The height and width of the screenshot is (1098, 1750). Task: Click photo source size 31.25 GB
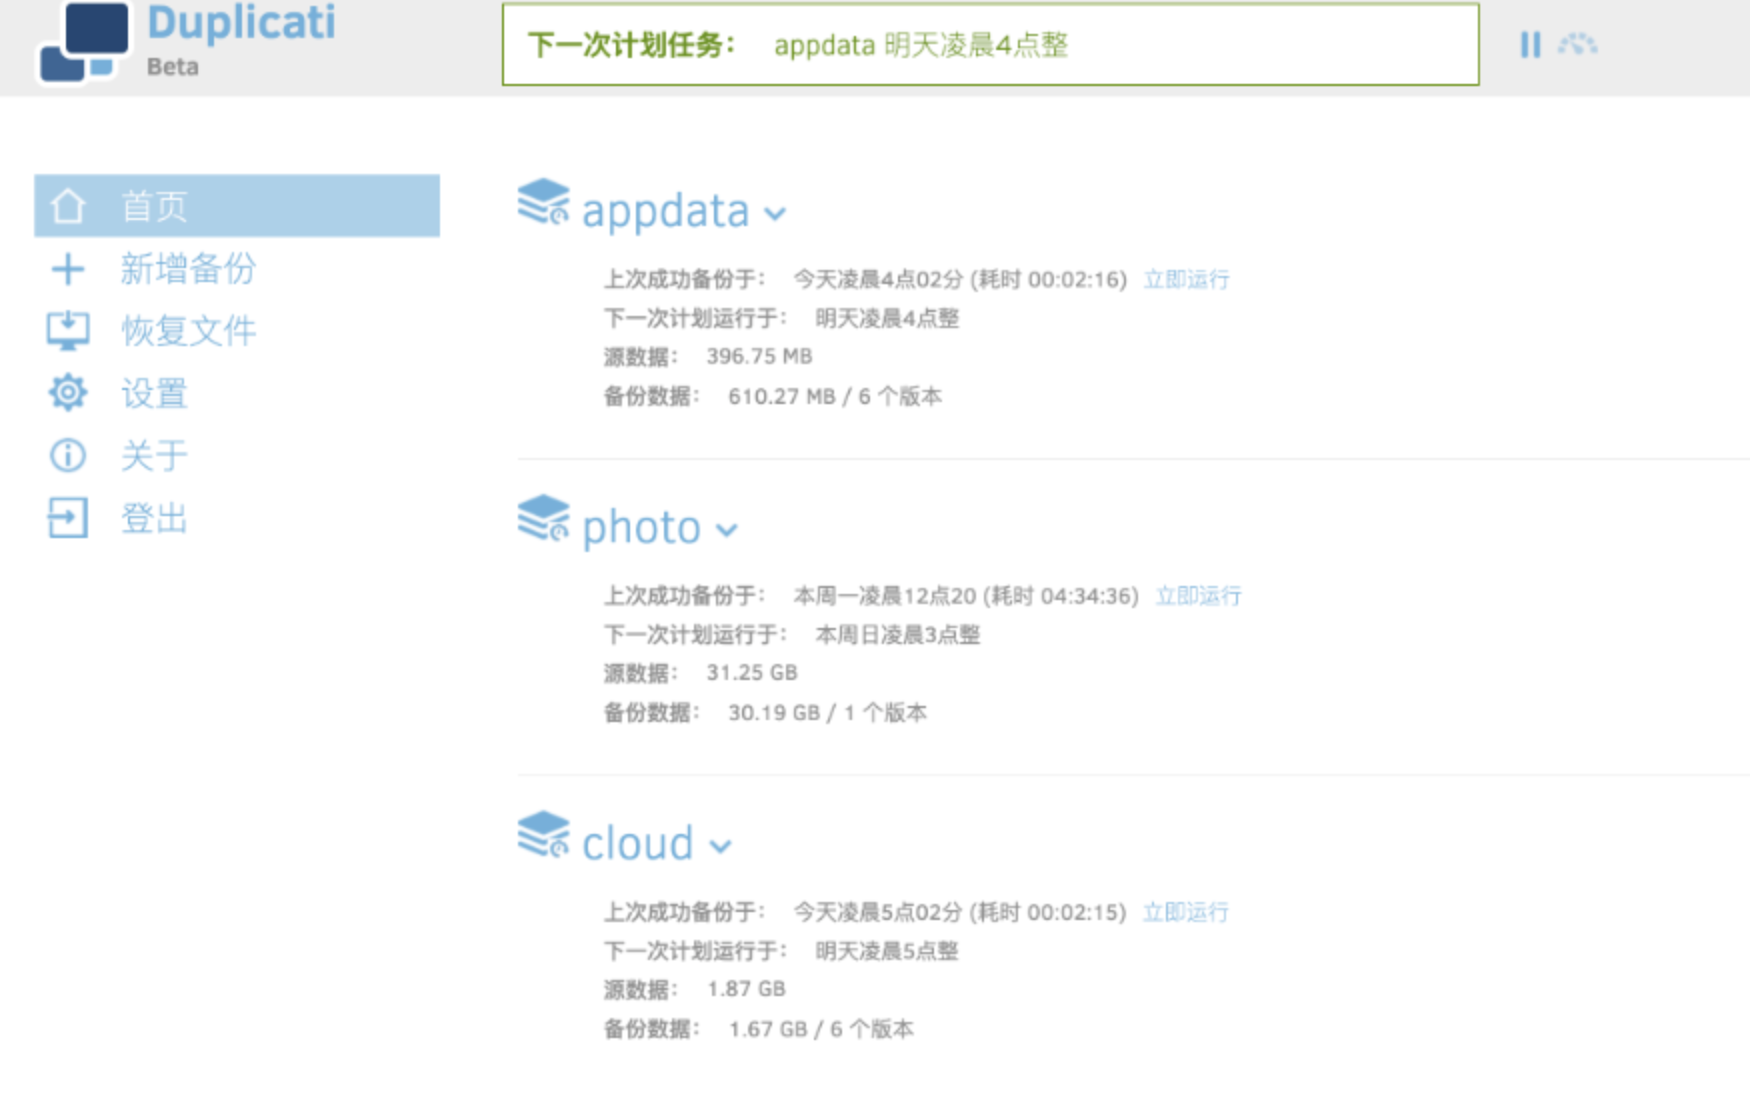(x=752, y=672)
